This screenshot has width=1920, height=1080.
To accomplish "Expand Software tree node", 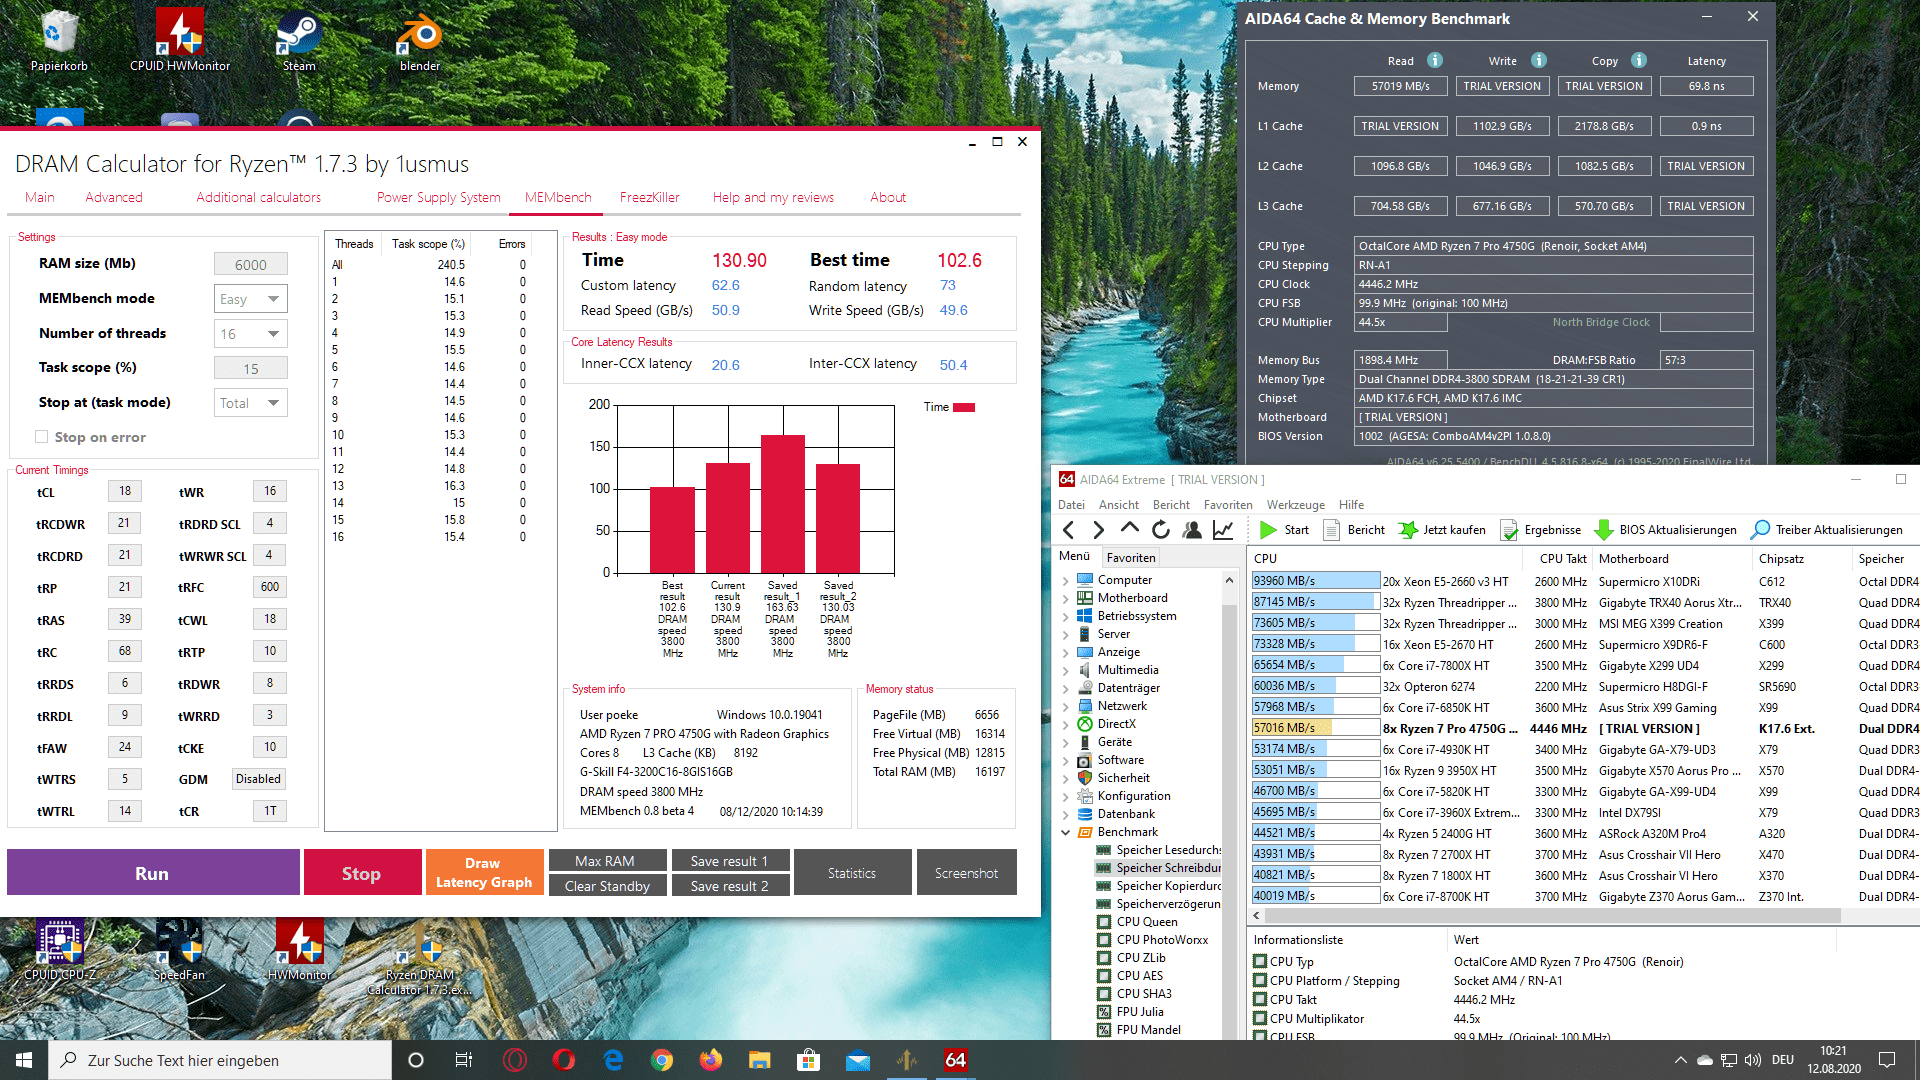I will (1066, 760).
